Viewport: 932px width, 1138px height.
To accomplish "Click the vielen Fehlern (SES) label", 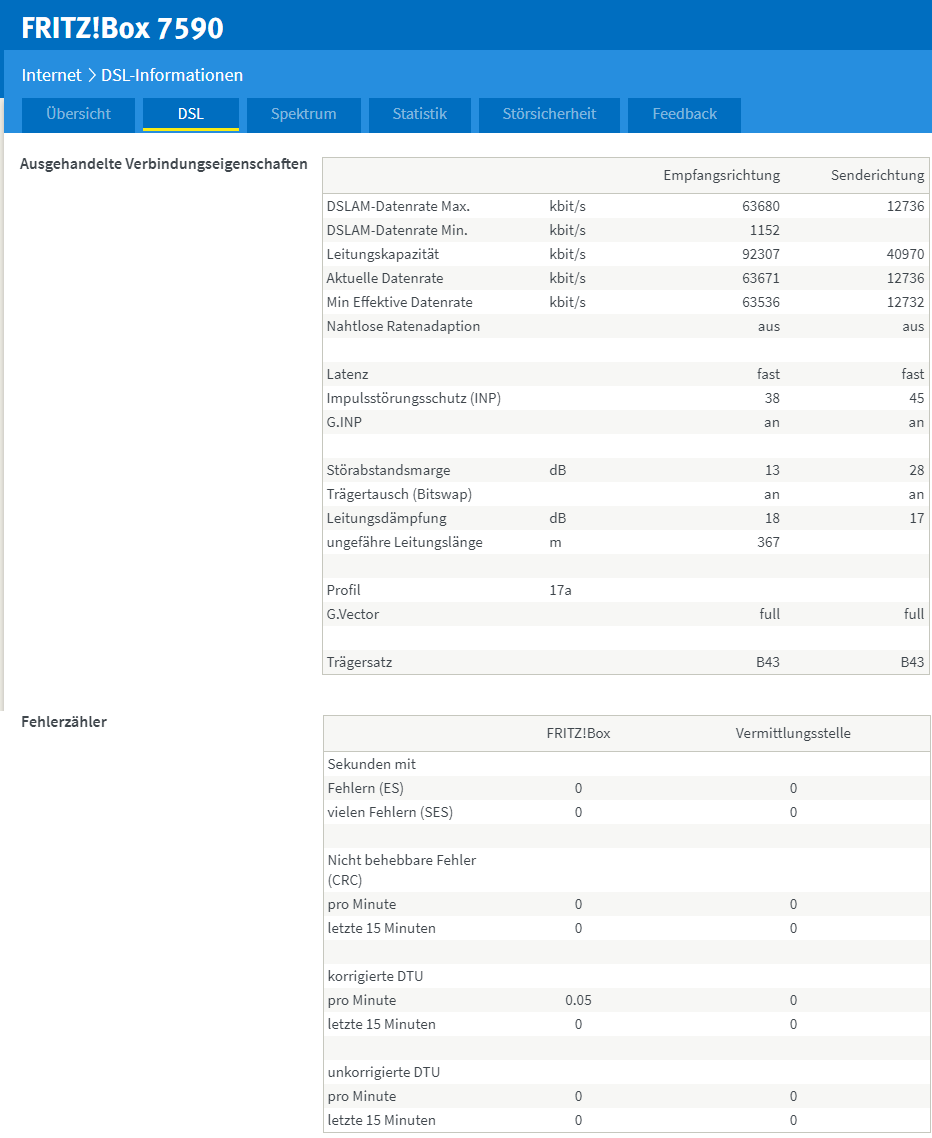I will coord(390,812).
